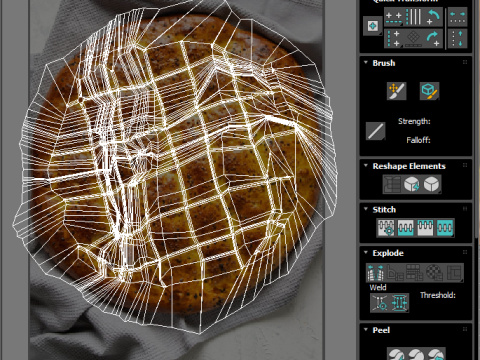
Task: Click the Break icon in Explode
Action: point(375,273)
